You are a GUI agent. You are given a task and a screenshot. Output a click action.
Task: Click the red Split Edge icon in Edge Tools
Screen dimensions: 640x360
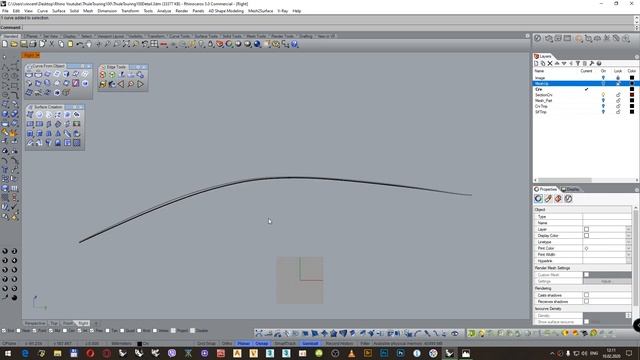(102, 75)
